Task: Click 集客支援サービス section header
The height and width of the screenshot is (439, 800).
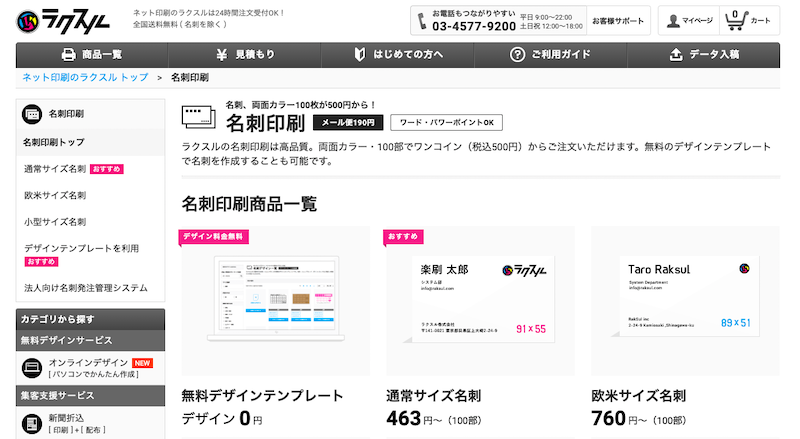Action: (x=90, y=396)
